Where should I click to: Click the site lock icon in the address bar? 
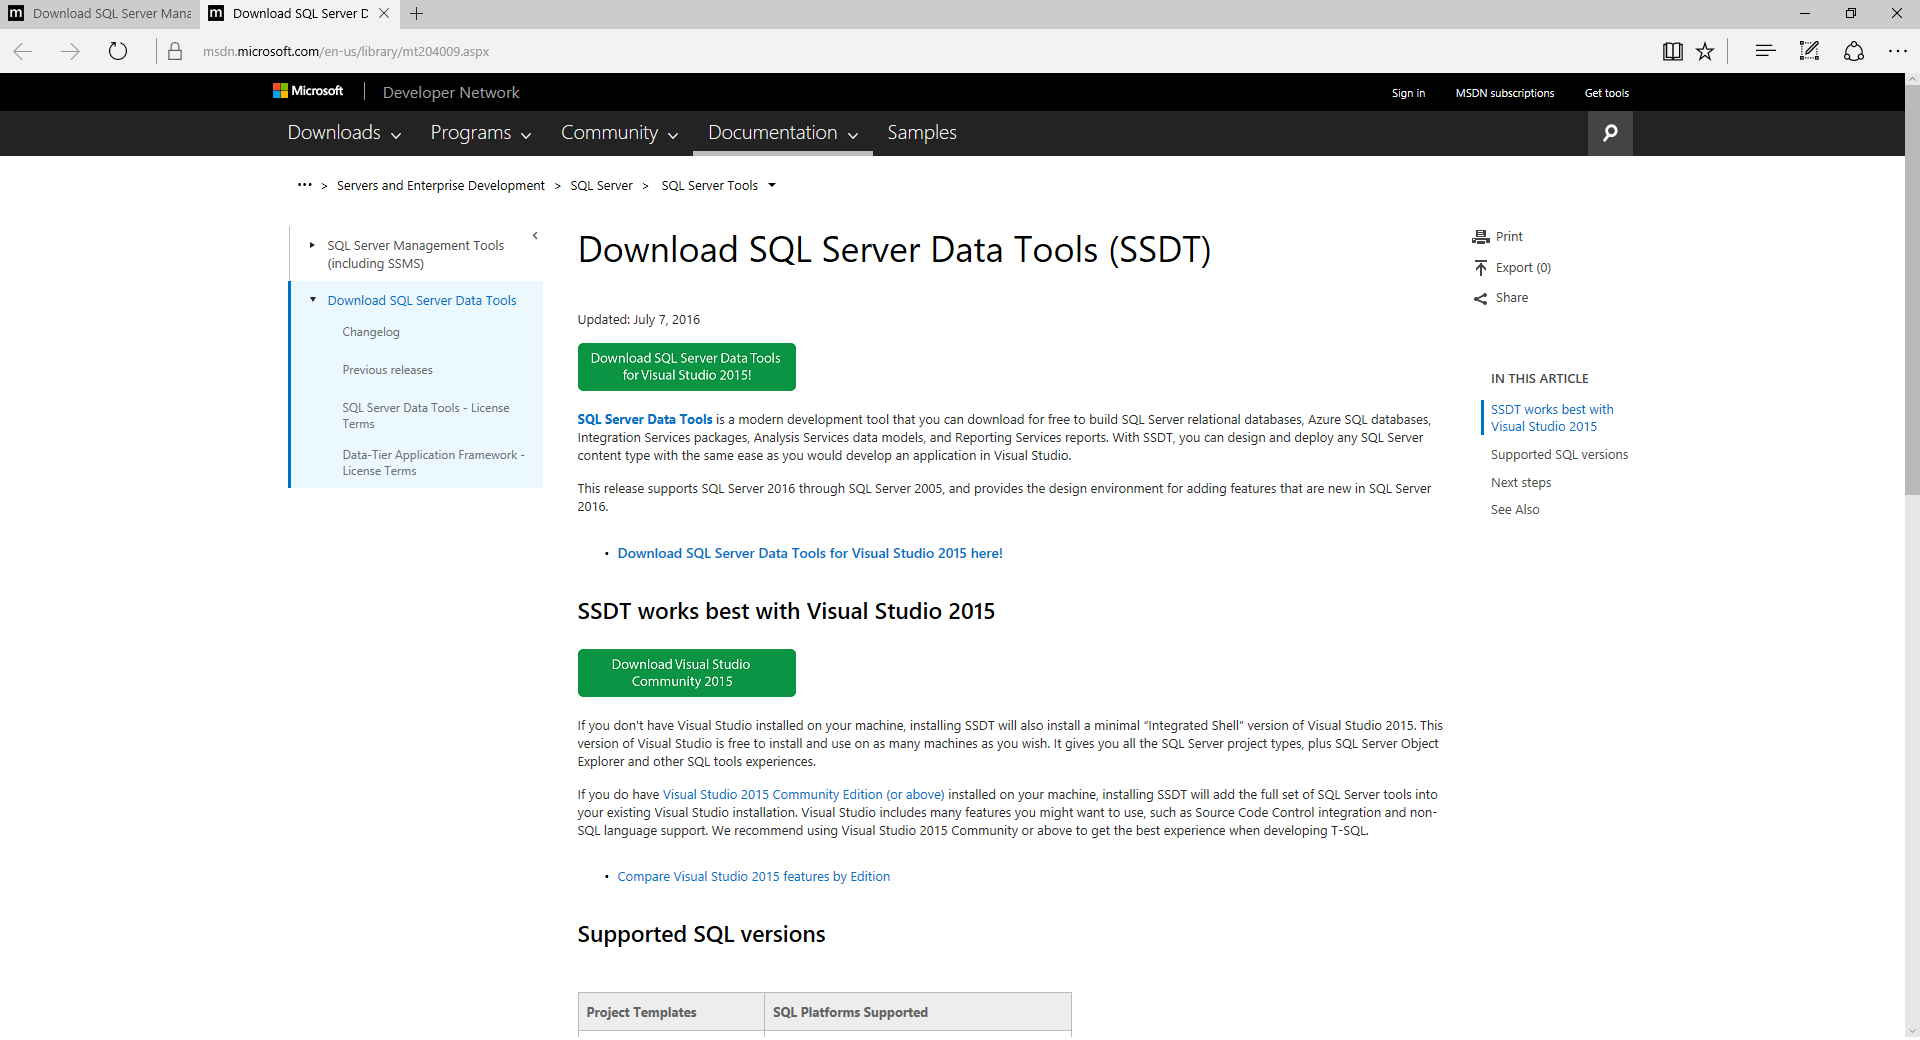pos(175,51)
